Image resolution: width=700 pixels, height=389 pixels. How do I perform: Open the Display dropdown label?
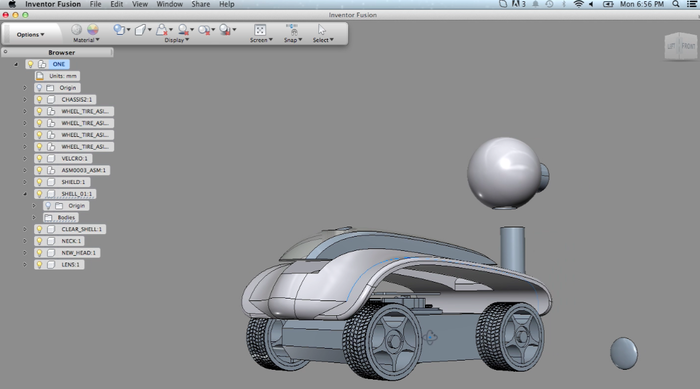pyautogui.click(x=177, y=40)
